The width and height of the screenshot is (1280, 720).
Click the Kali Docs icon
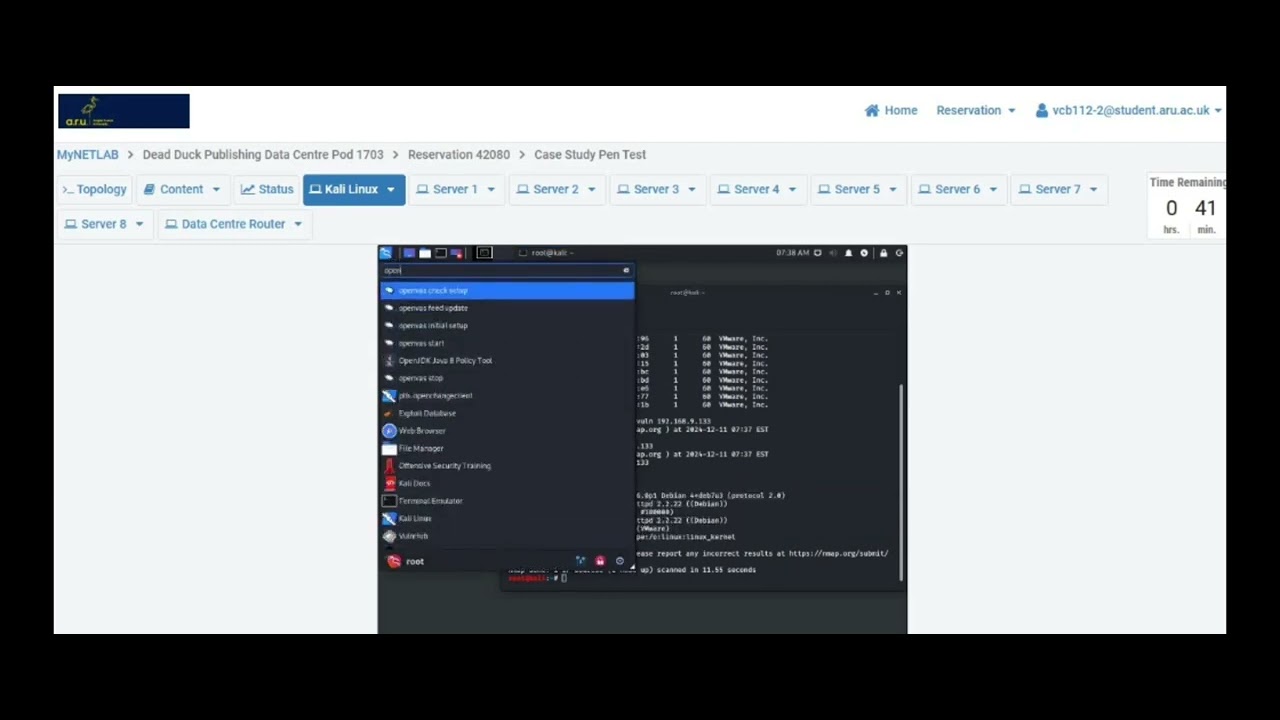[389, 483]
